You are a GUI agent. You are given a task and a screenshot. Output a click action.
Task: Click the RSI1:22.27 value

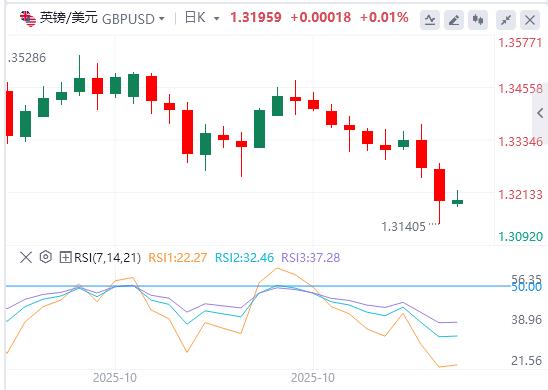tap(178, 258)
